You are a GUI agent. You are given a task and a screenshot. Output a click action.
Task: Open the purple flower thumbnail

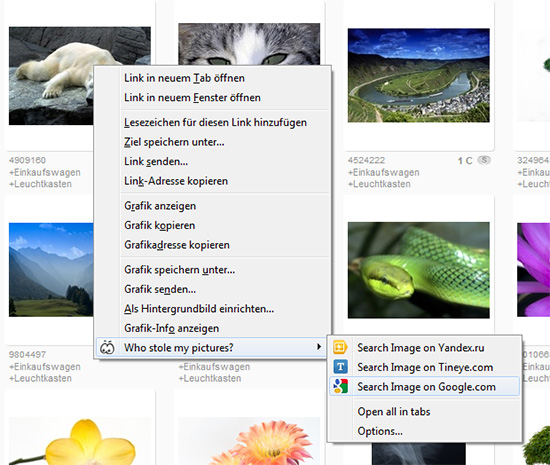534,270
